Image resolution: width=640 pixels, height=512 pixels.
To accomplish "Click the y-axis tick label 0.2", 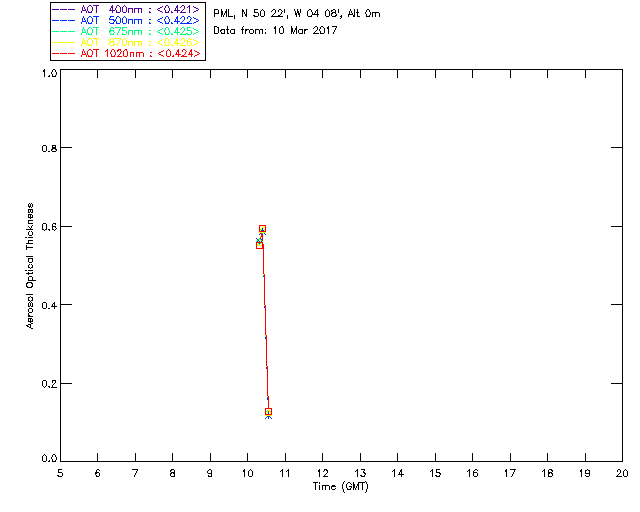I will (x=49, y=384).
